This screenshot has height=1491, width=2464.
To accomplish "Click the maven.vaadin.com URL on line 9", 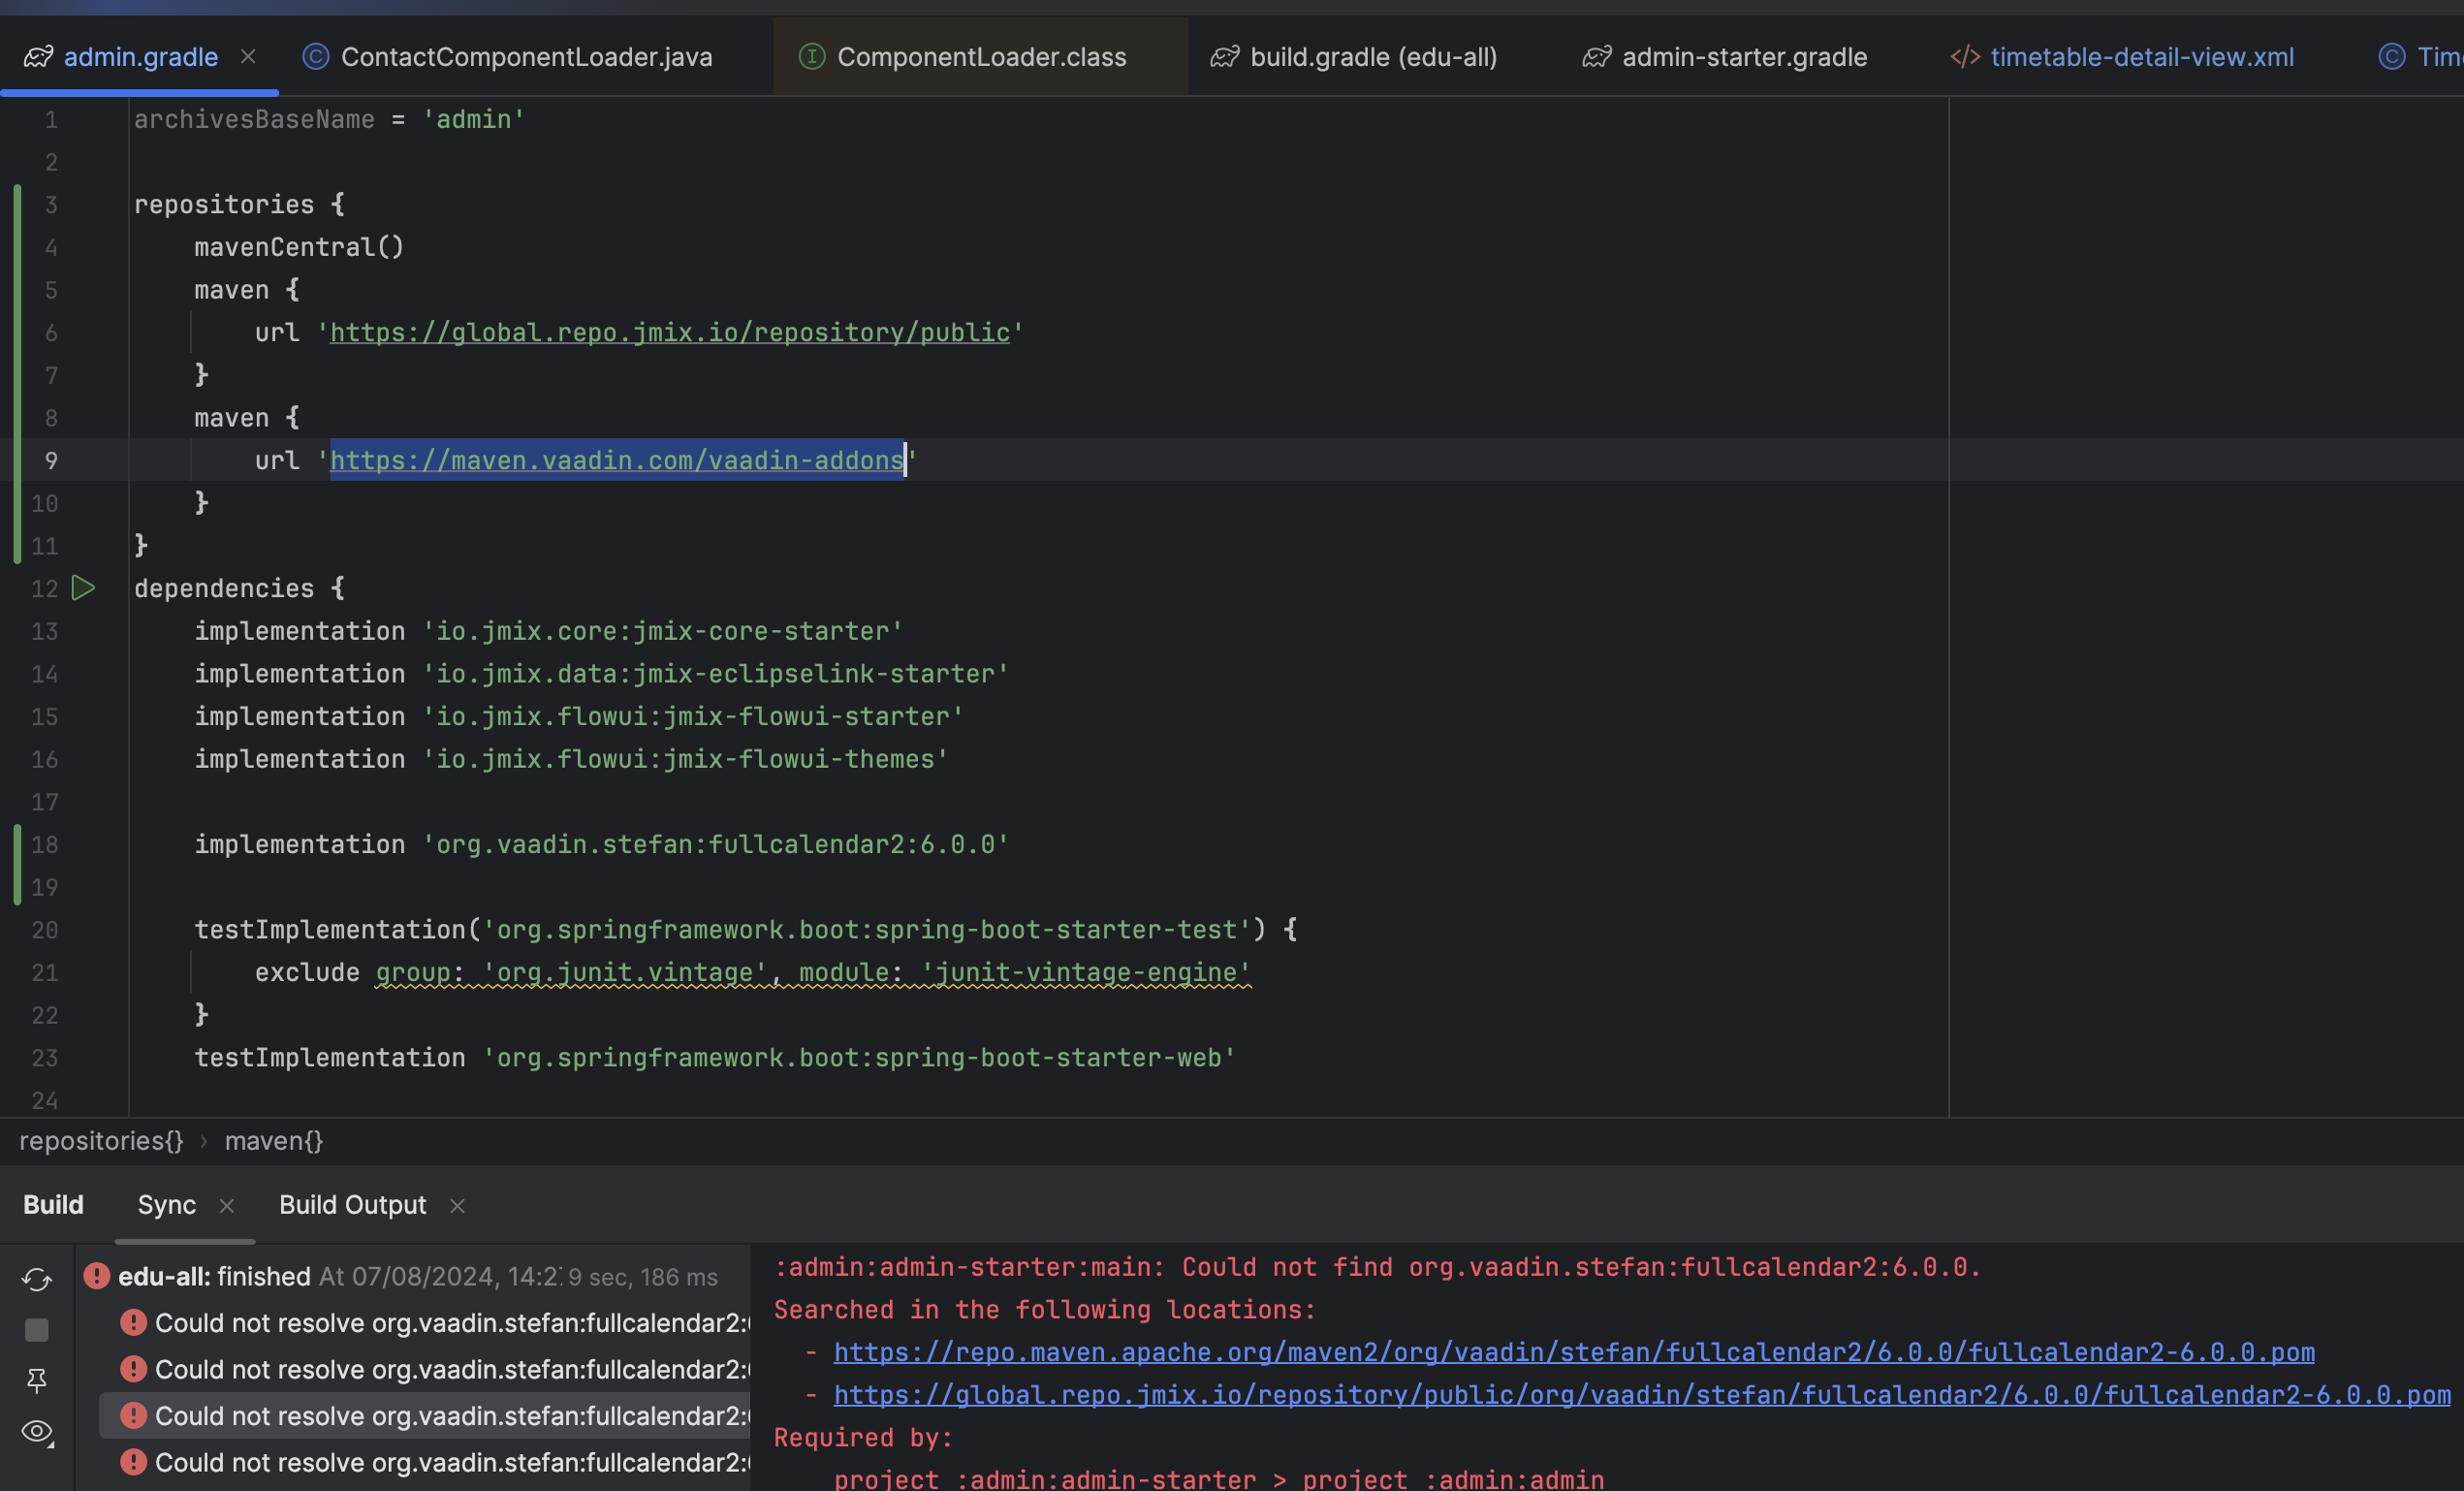I will (617, 460).
